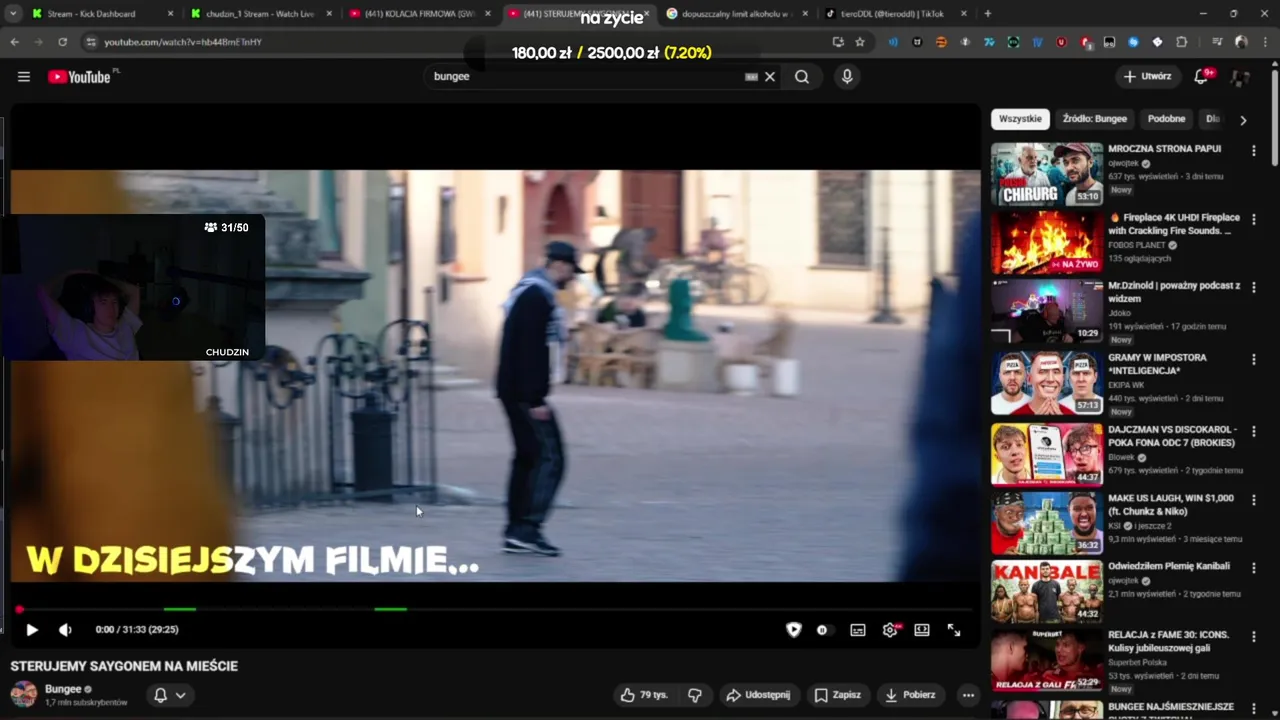Open the Chrome profile avatar
Viewport: 1280px width, 720px height.
click(1241, 42)
